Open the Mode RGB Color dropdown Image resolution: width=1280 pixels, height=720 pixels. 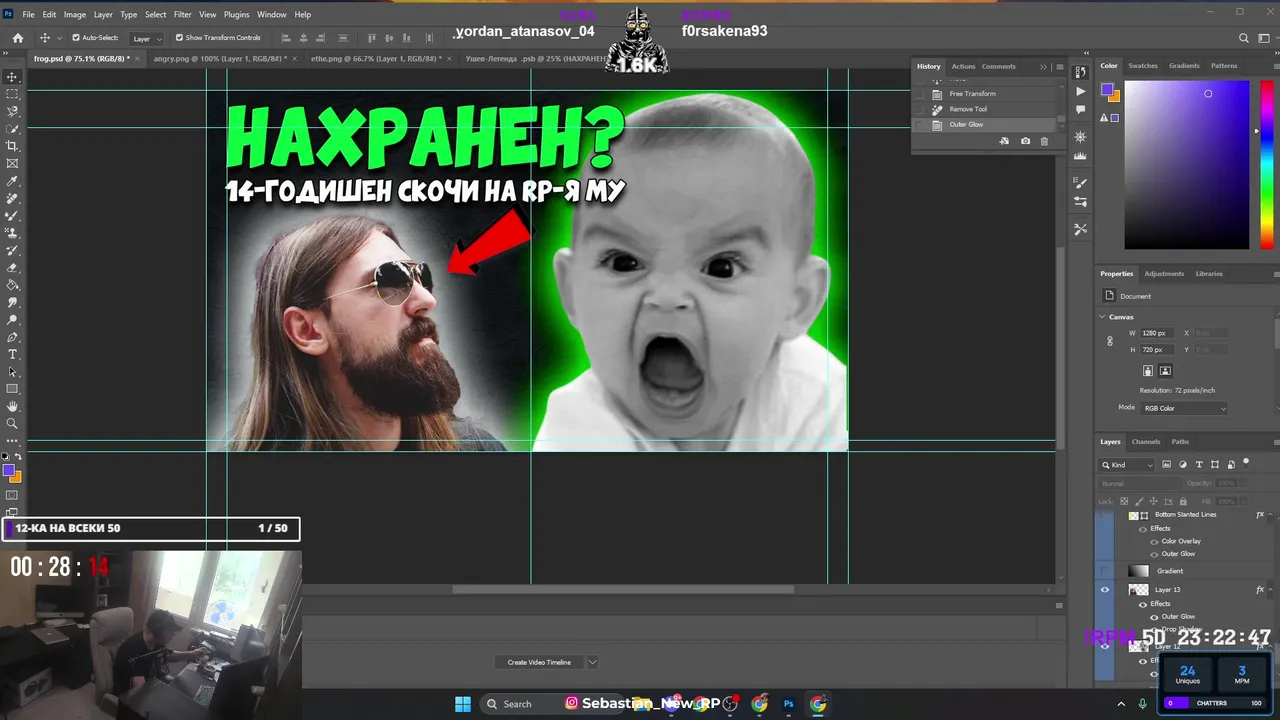[1184, 408]
